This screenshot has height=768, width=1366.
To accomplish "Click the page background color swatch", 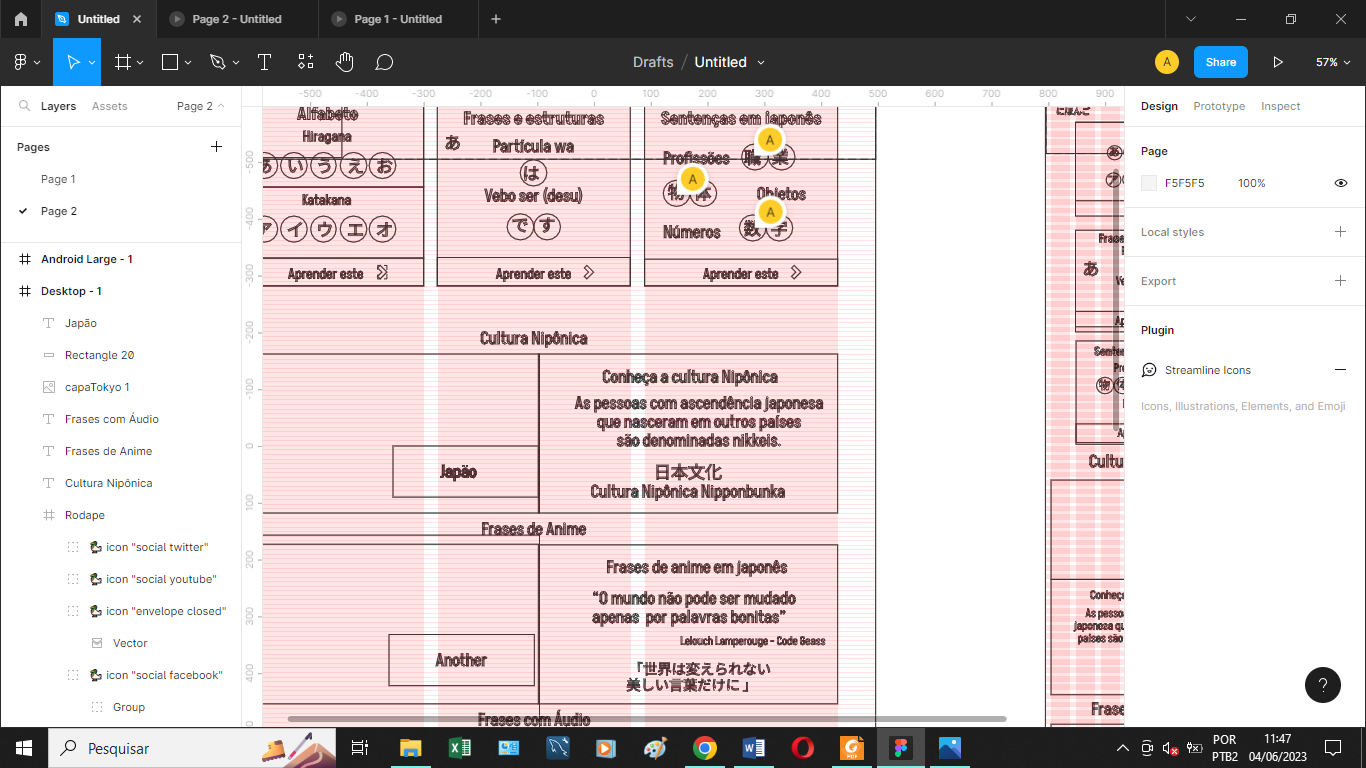I will click(x=1149, y=183).
